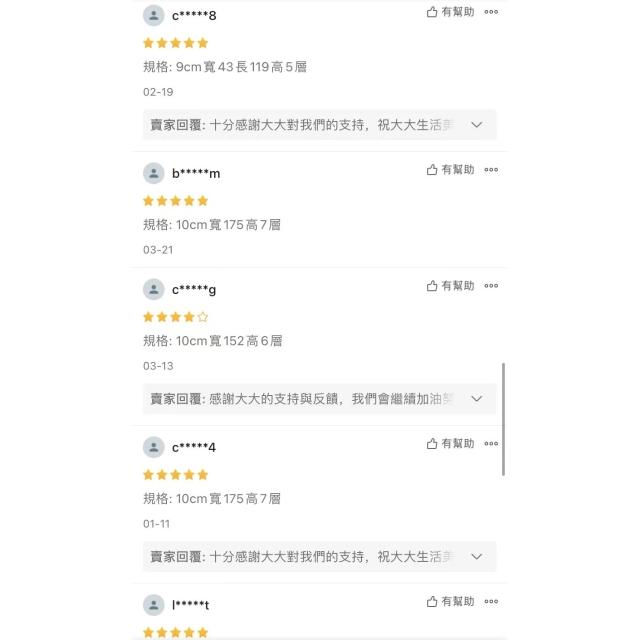Open username c*****4 profile link
The width and height of the screenshot is (640, 640).
coord(194,447)
